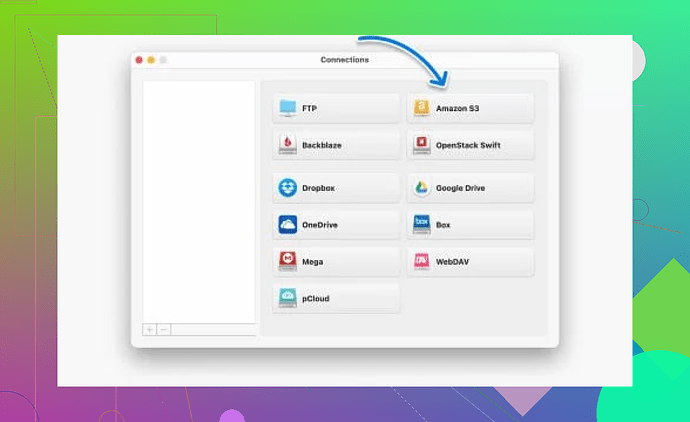Pick the OneDrive label text

coord(319,225)
